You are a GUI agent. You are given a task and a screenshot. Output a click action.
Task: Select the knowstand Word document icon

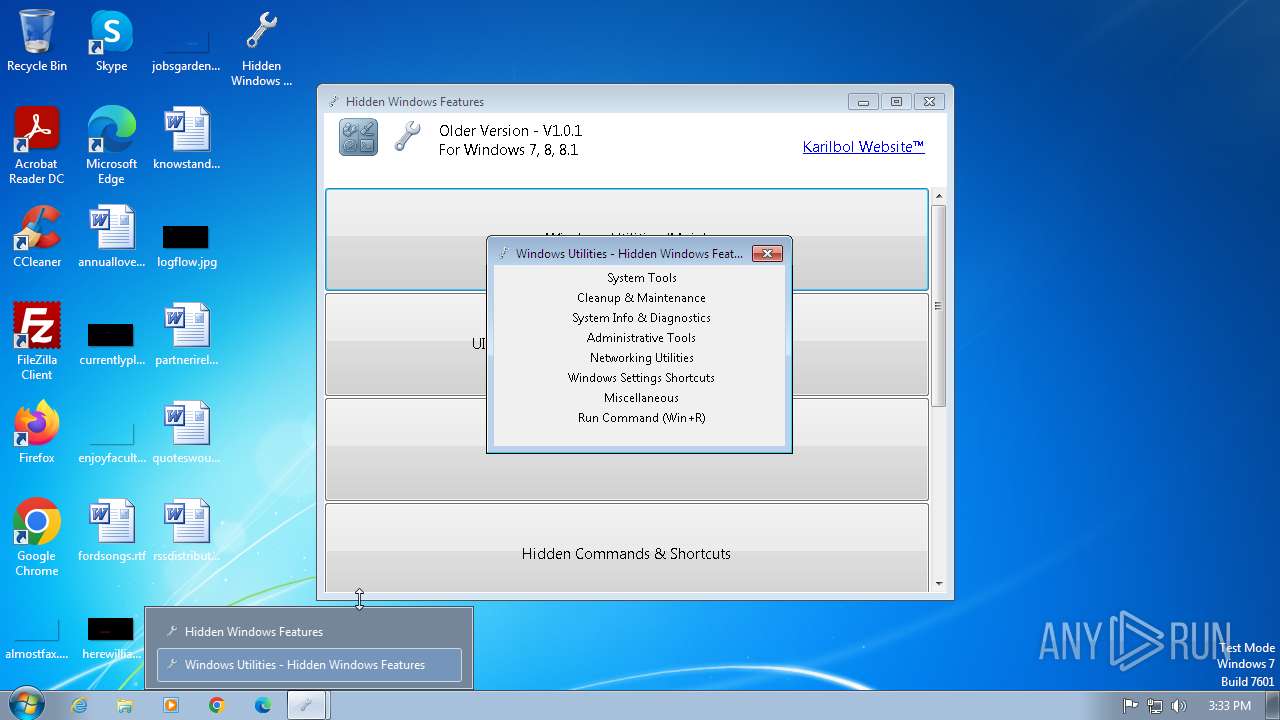(186, 139)
